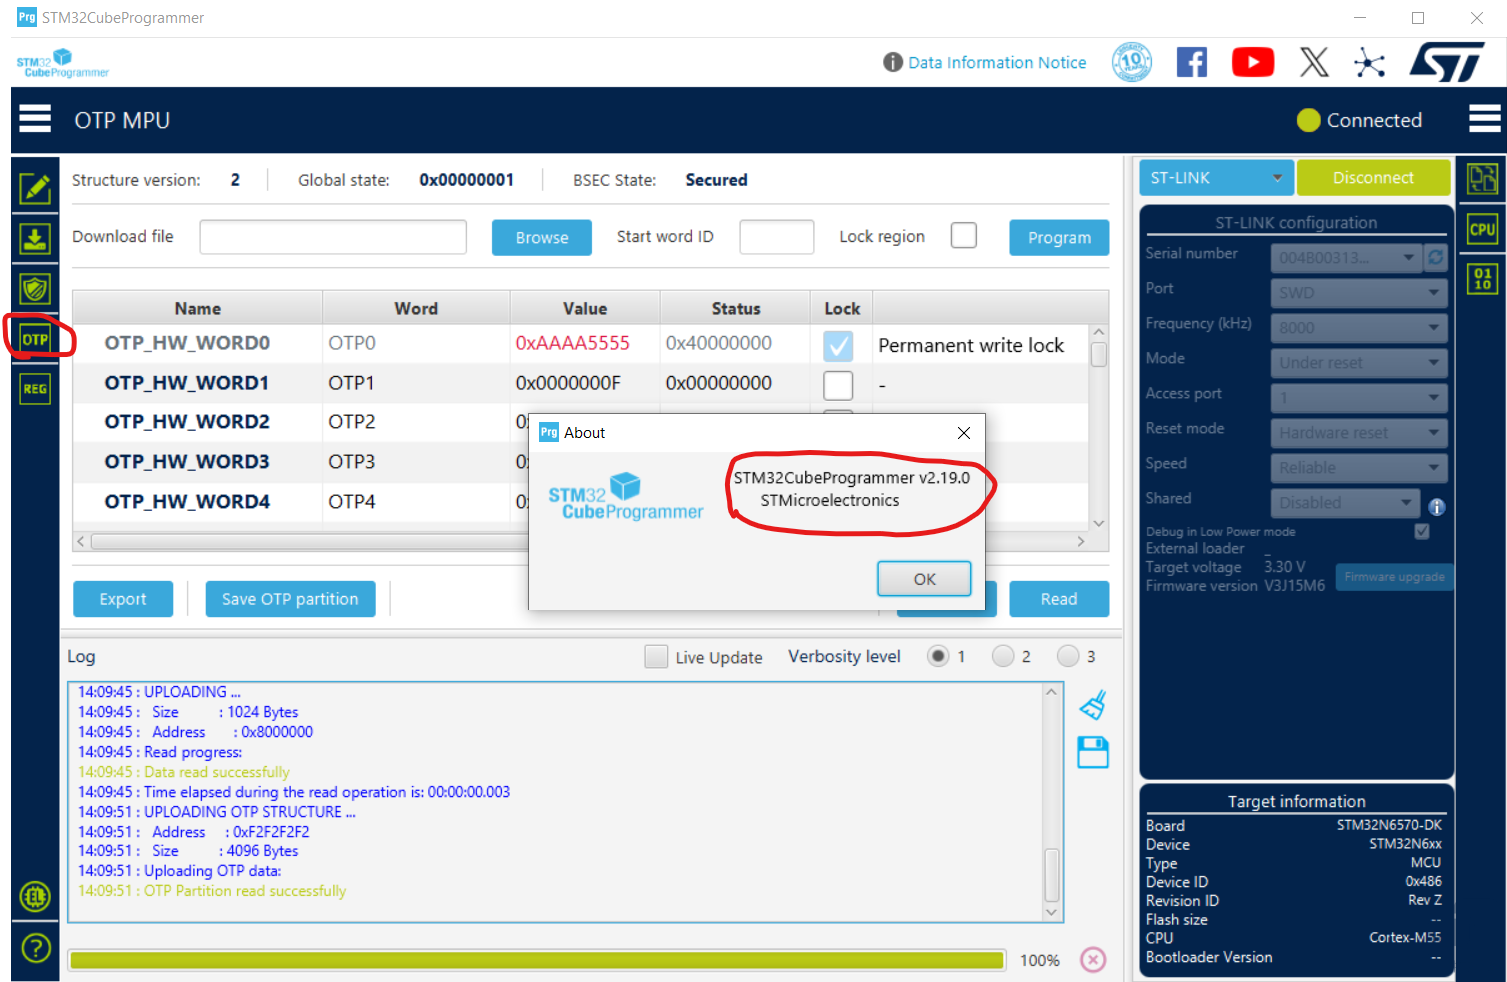Save the log with the floppy icon
The image size is (1507, 982).
(x=1093, y=752)
